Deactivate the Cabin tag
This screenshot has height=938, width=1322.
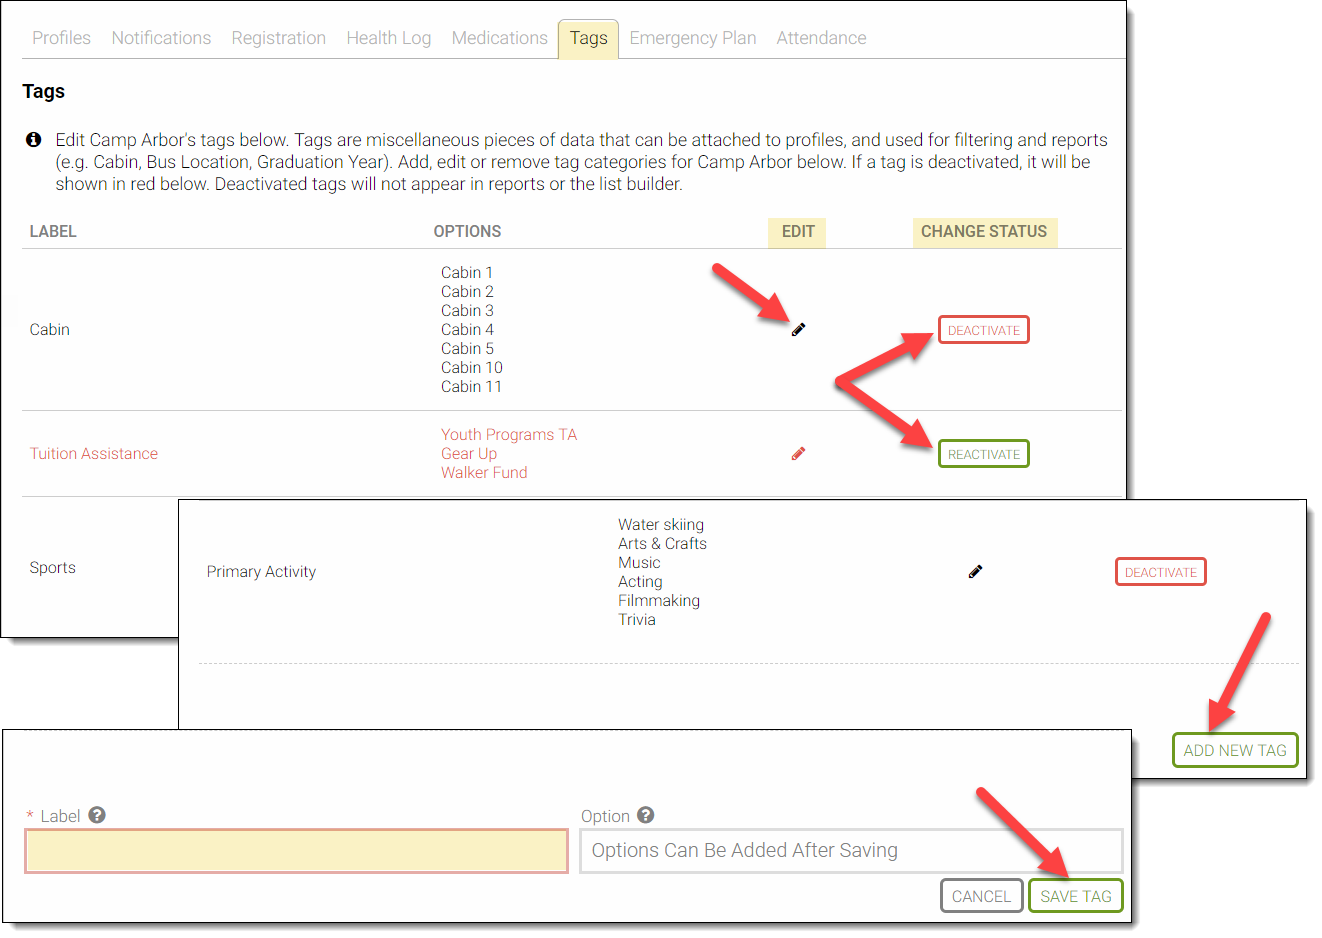[983, 330]
